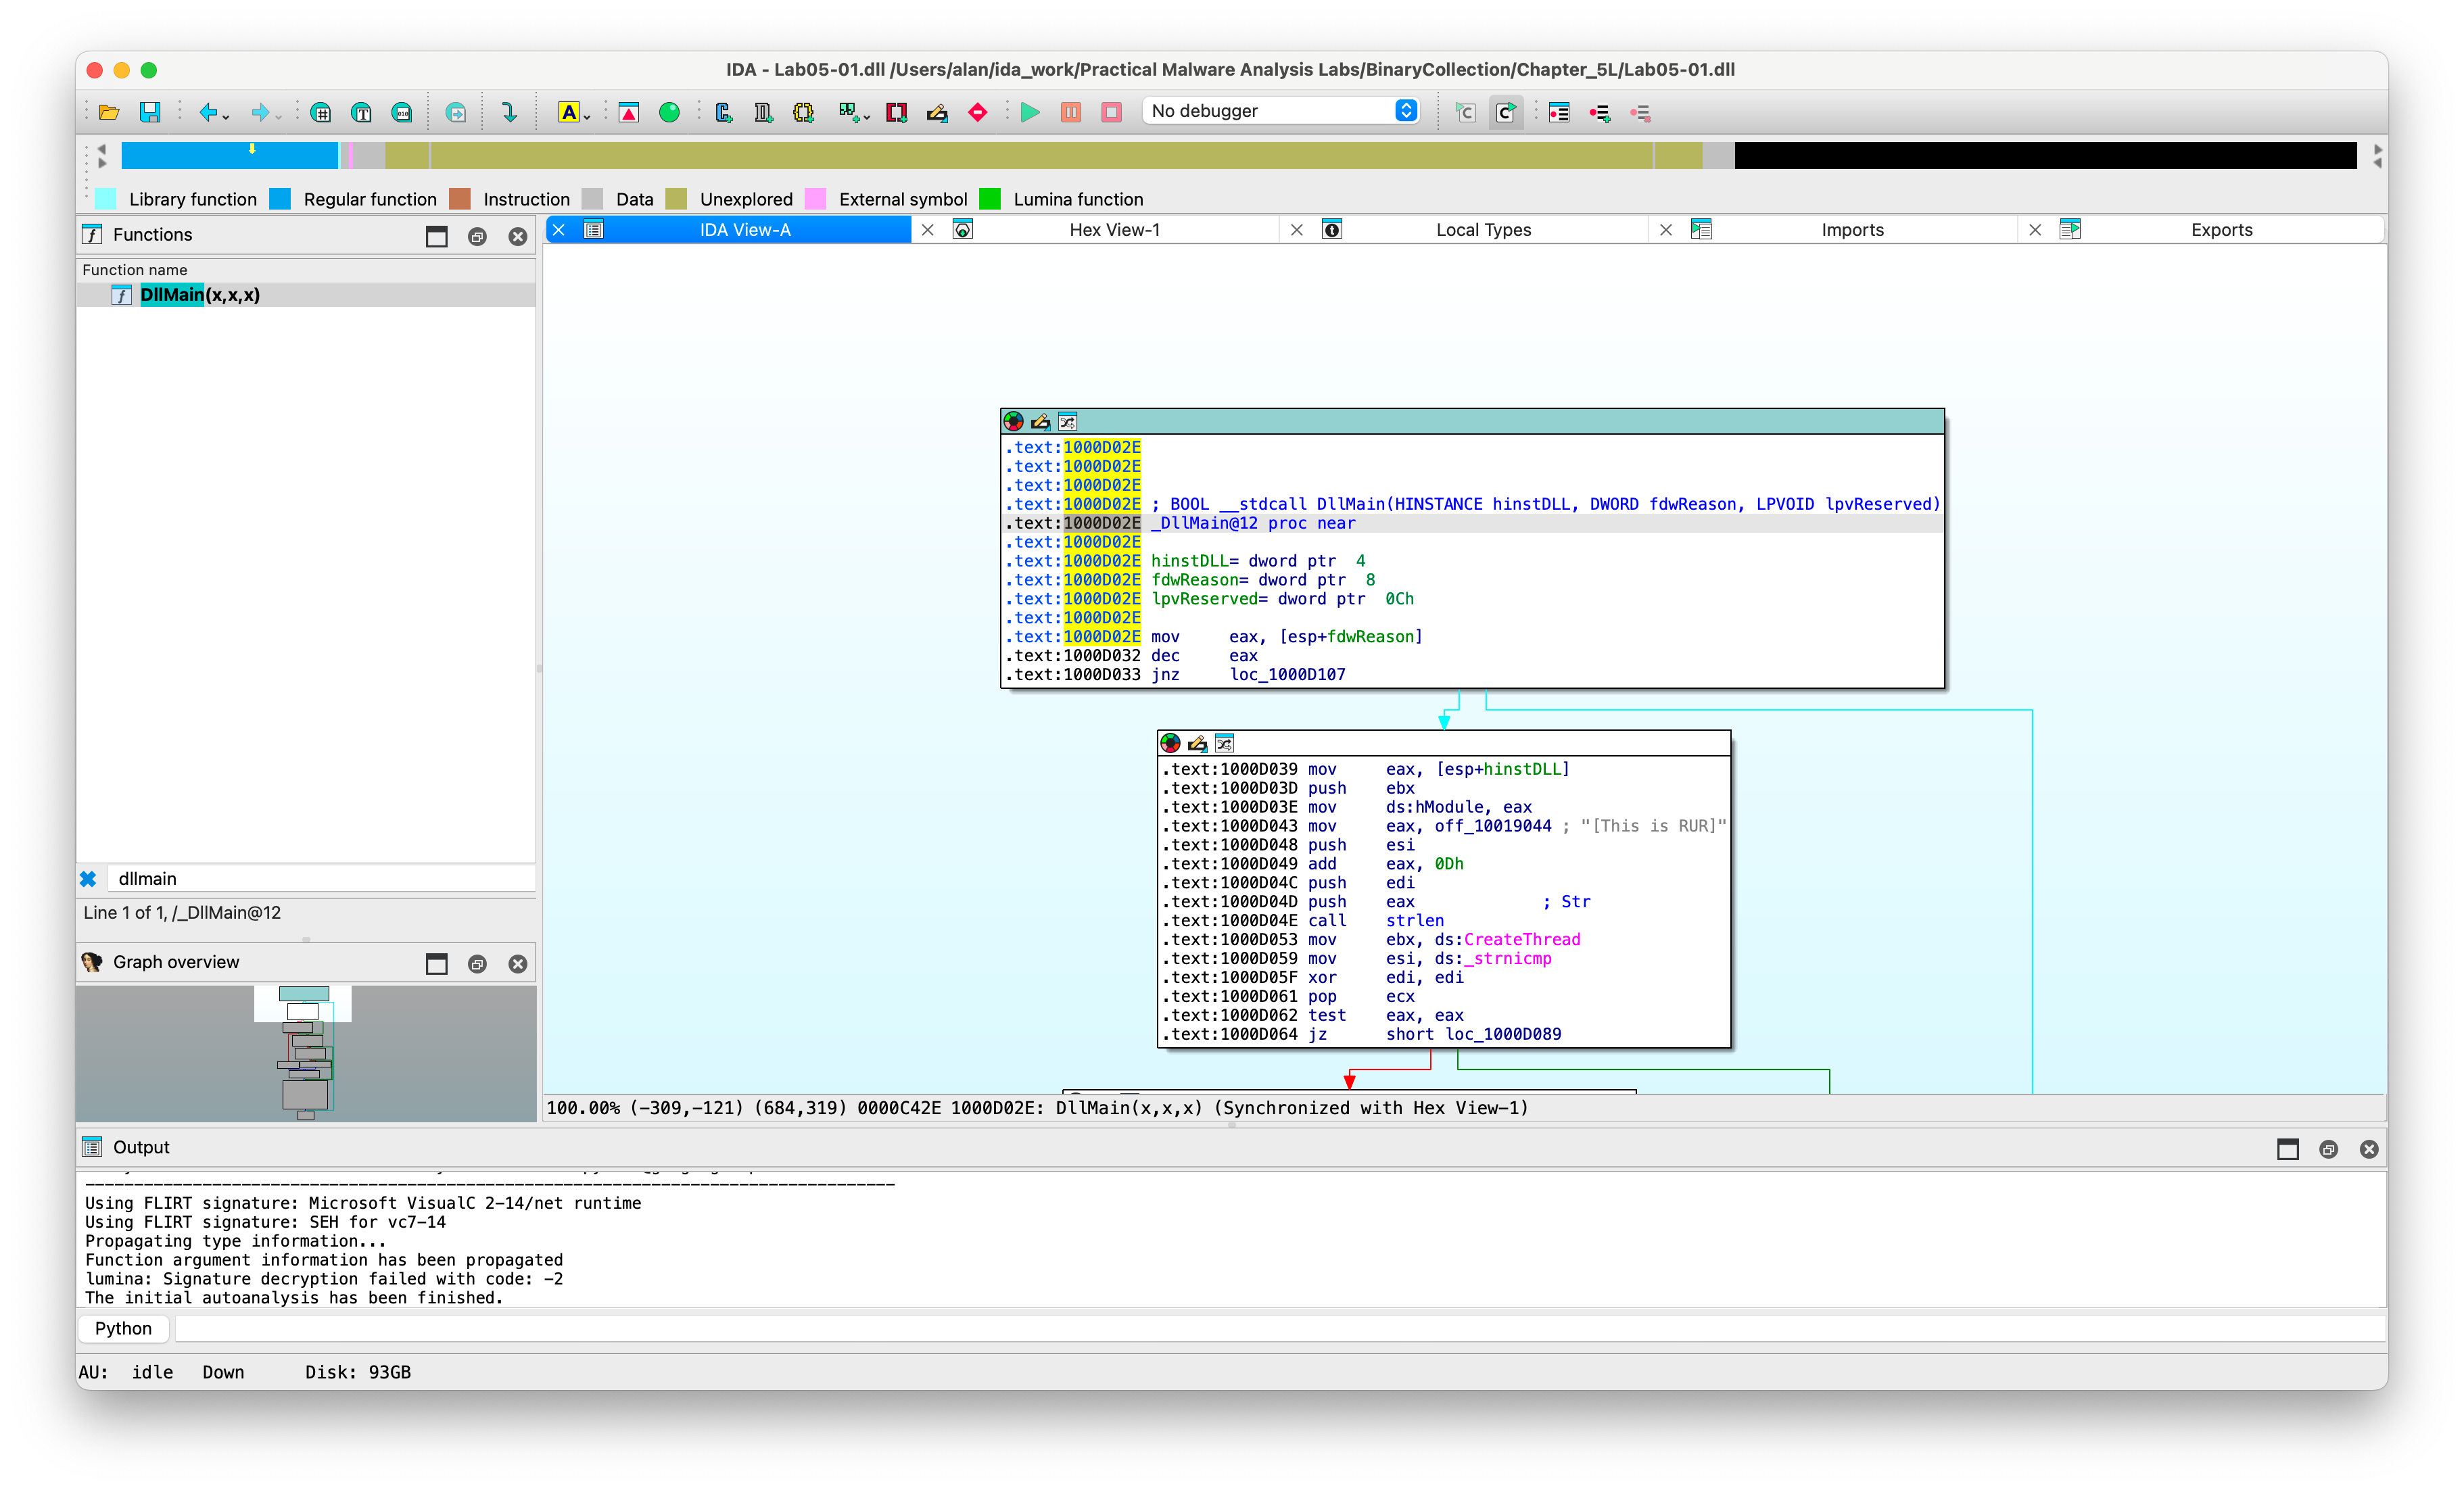The height and width of the screenshot is (1490, 2464).
Task: Switch to the Local Types tab
Action: (x=1483, y=230)
